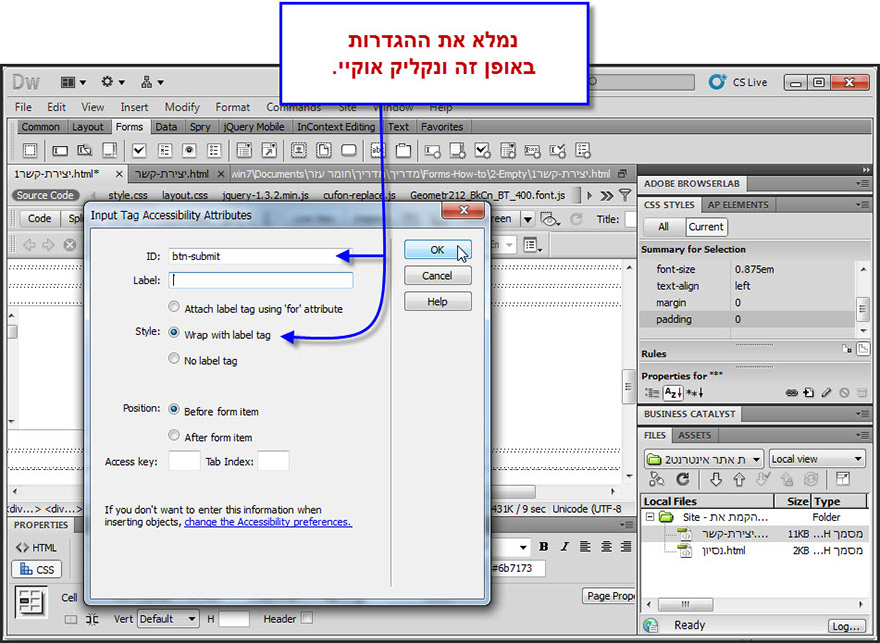This screenshot has height=643, width=880.
Task: Select the Wrap with label tag option
Action: (176, 335)
